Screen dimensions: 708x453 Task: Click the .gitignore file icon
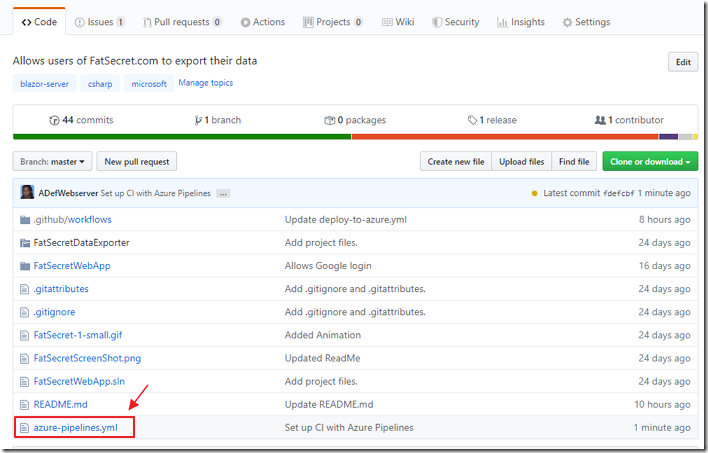coord(24,312)
